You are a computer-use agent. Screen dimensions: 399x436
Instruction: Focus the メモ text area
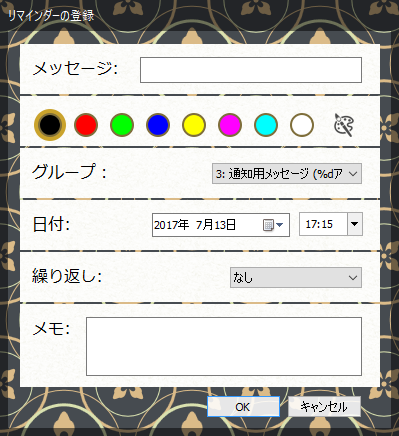[224, 347]
